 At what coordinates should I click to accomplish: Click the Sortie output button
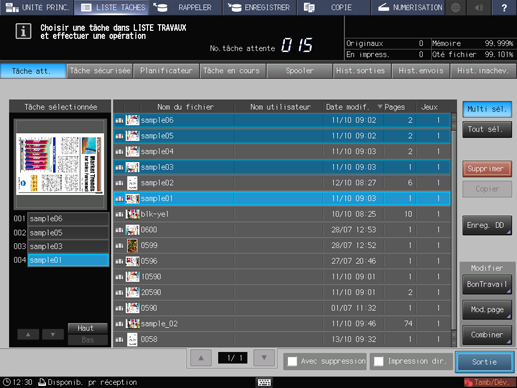pos(485,362)
